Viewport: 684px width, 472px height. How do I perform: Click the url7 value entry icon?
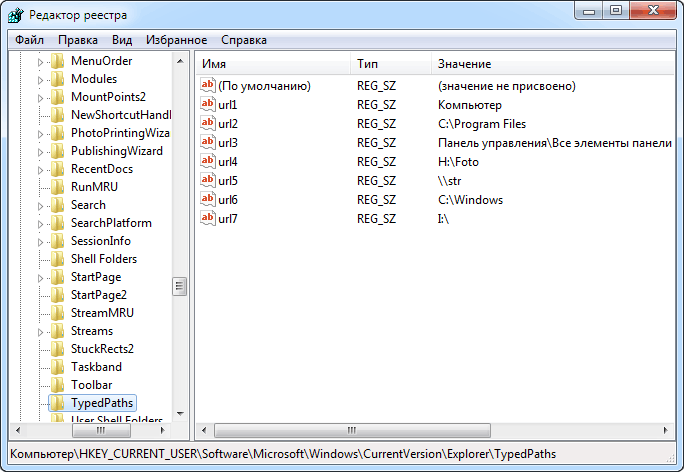(x=208, y=218)
